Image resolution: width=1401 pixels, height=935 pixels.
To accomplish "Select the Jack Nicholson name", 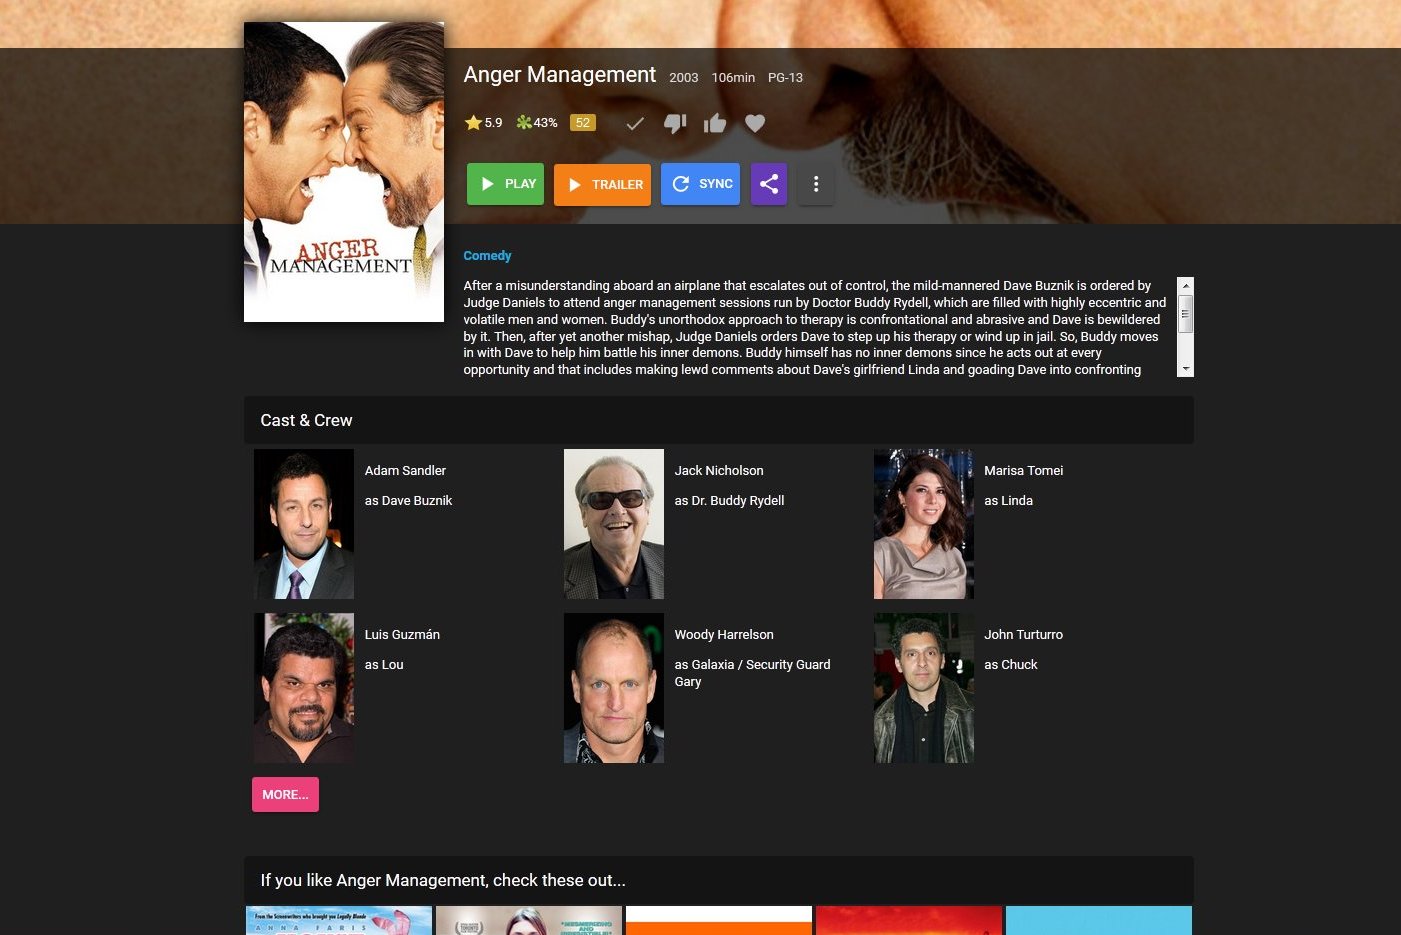I will click(719, 471).
